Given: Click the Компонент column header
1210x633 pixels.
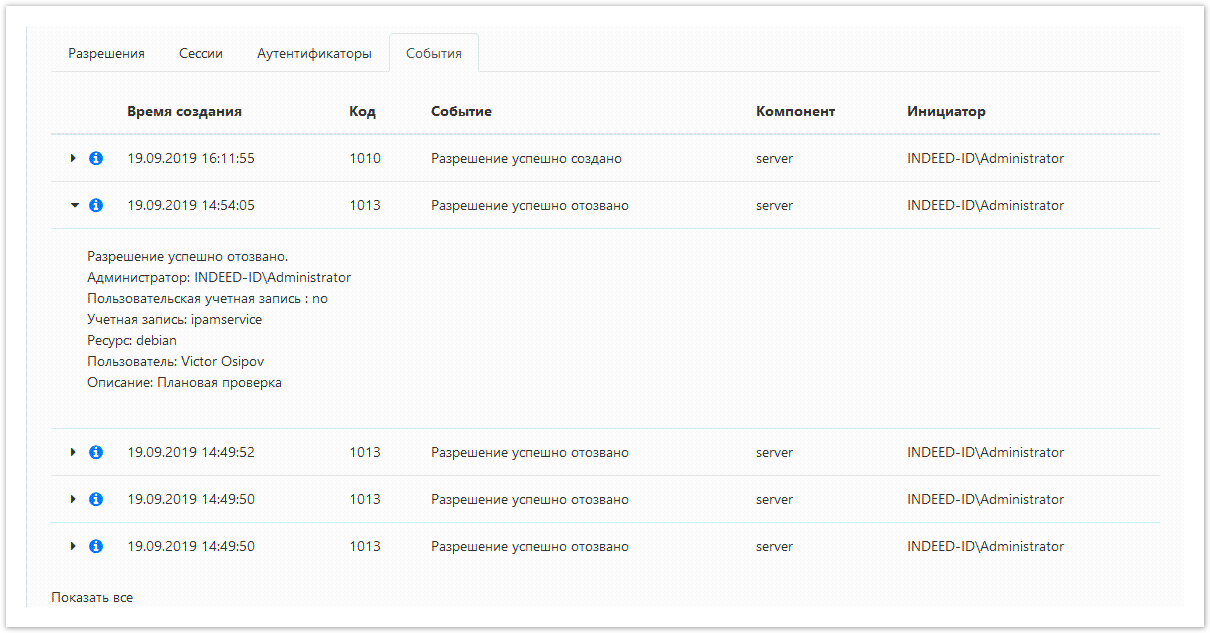Looking at the screenshot, I should pos(795,111).
